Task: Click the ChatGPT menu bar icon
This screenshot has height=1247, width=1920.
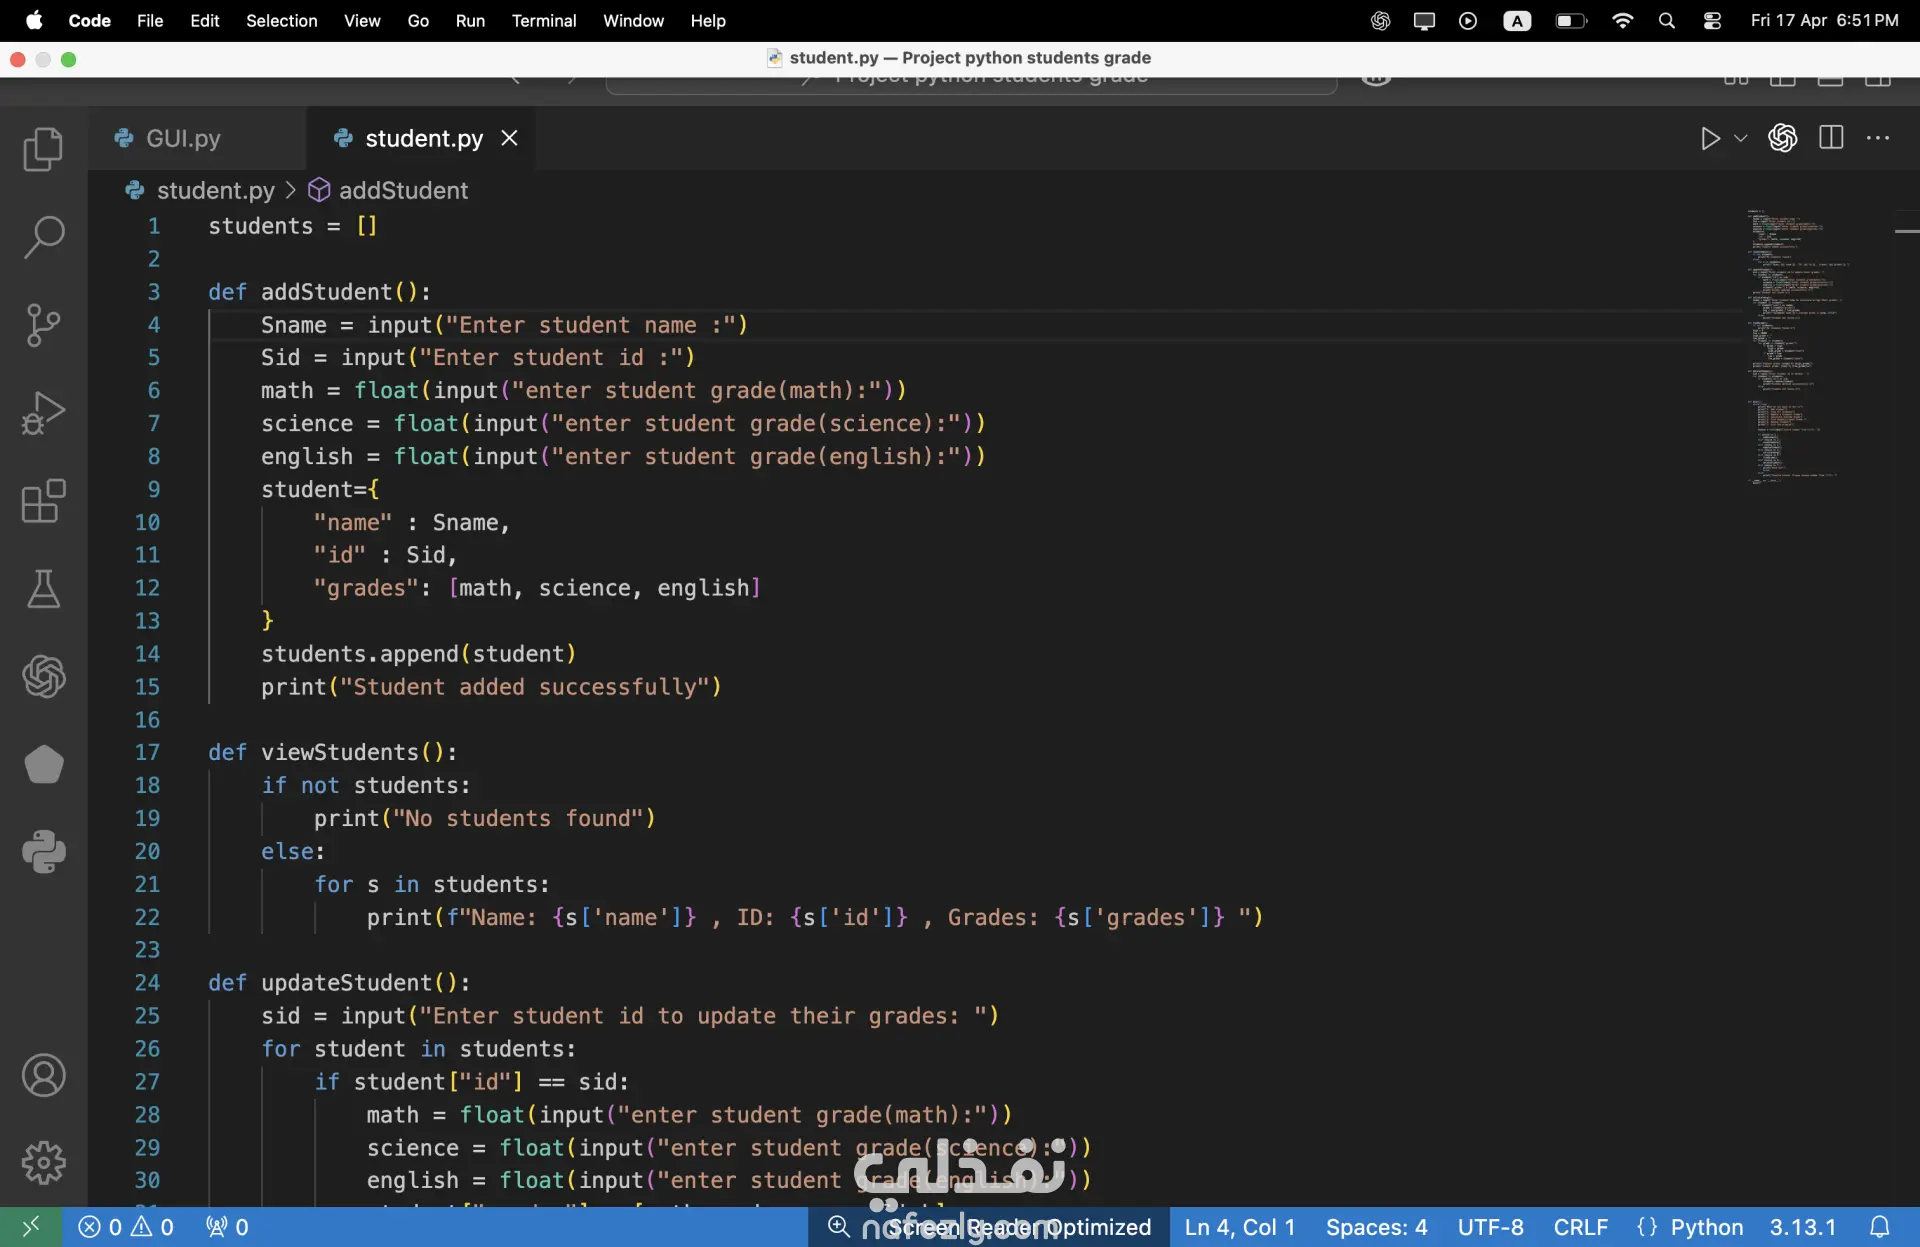Action: pos(1380,20)
